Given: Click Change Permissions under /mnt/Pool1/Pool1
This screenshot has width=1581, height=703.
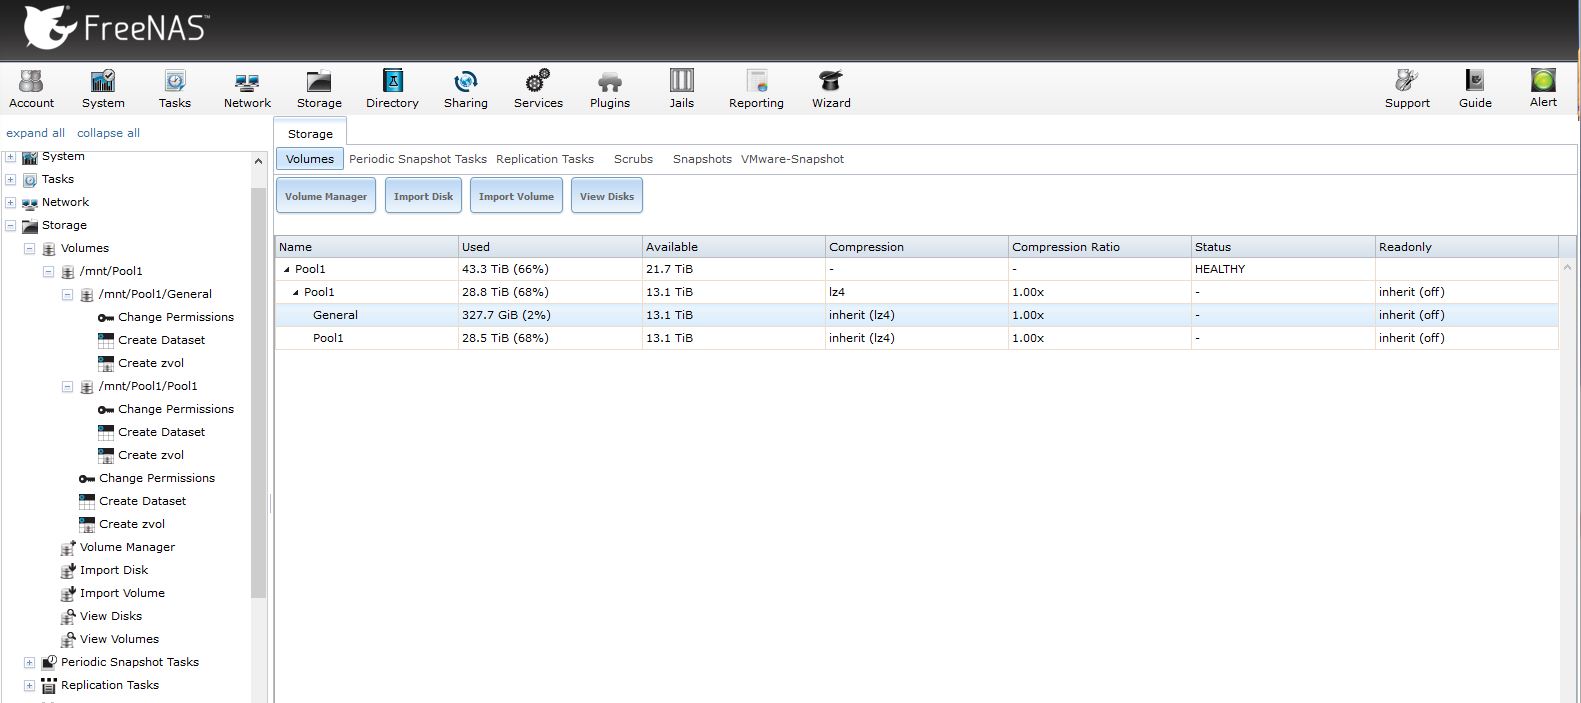Looking at the screenshot, I should pyautogui.click(x=166, y=409).
